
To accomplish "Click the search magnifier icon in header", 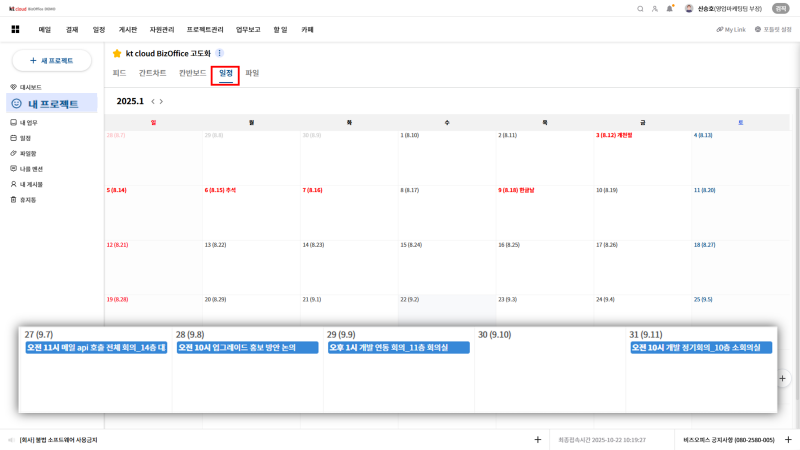I will 641,8.
